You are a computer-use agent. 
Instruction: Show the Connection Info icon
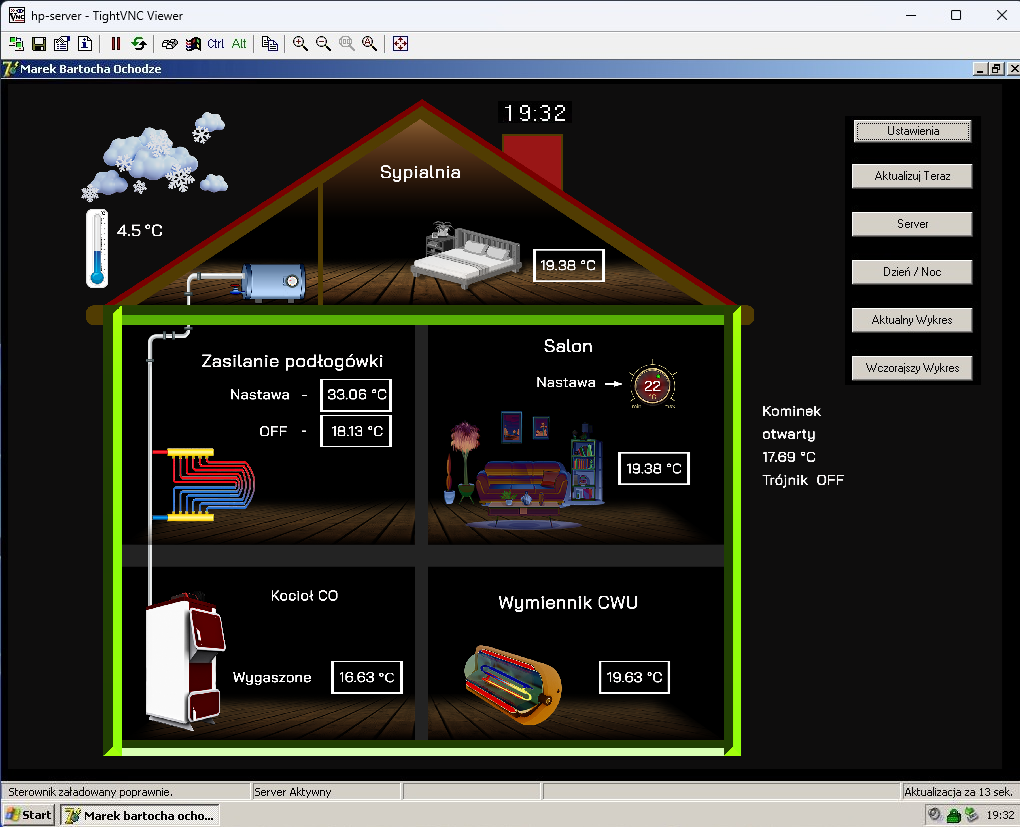(x=85, y=44)
